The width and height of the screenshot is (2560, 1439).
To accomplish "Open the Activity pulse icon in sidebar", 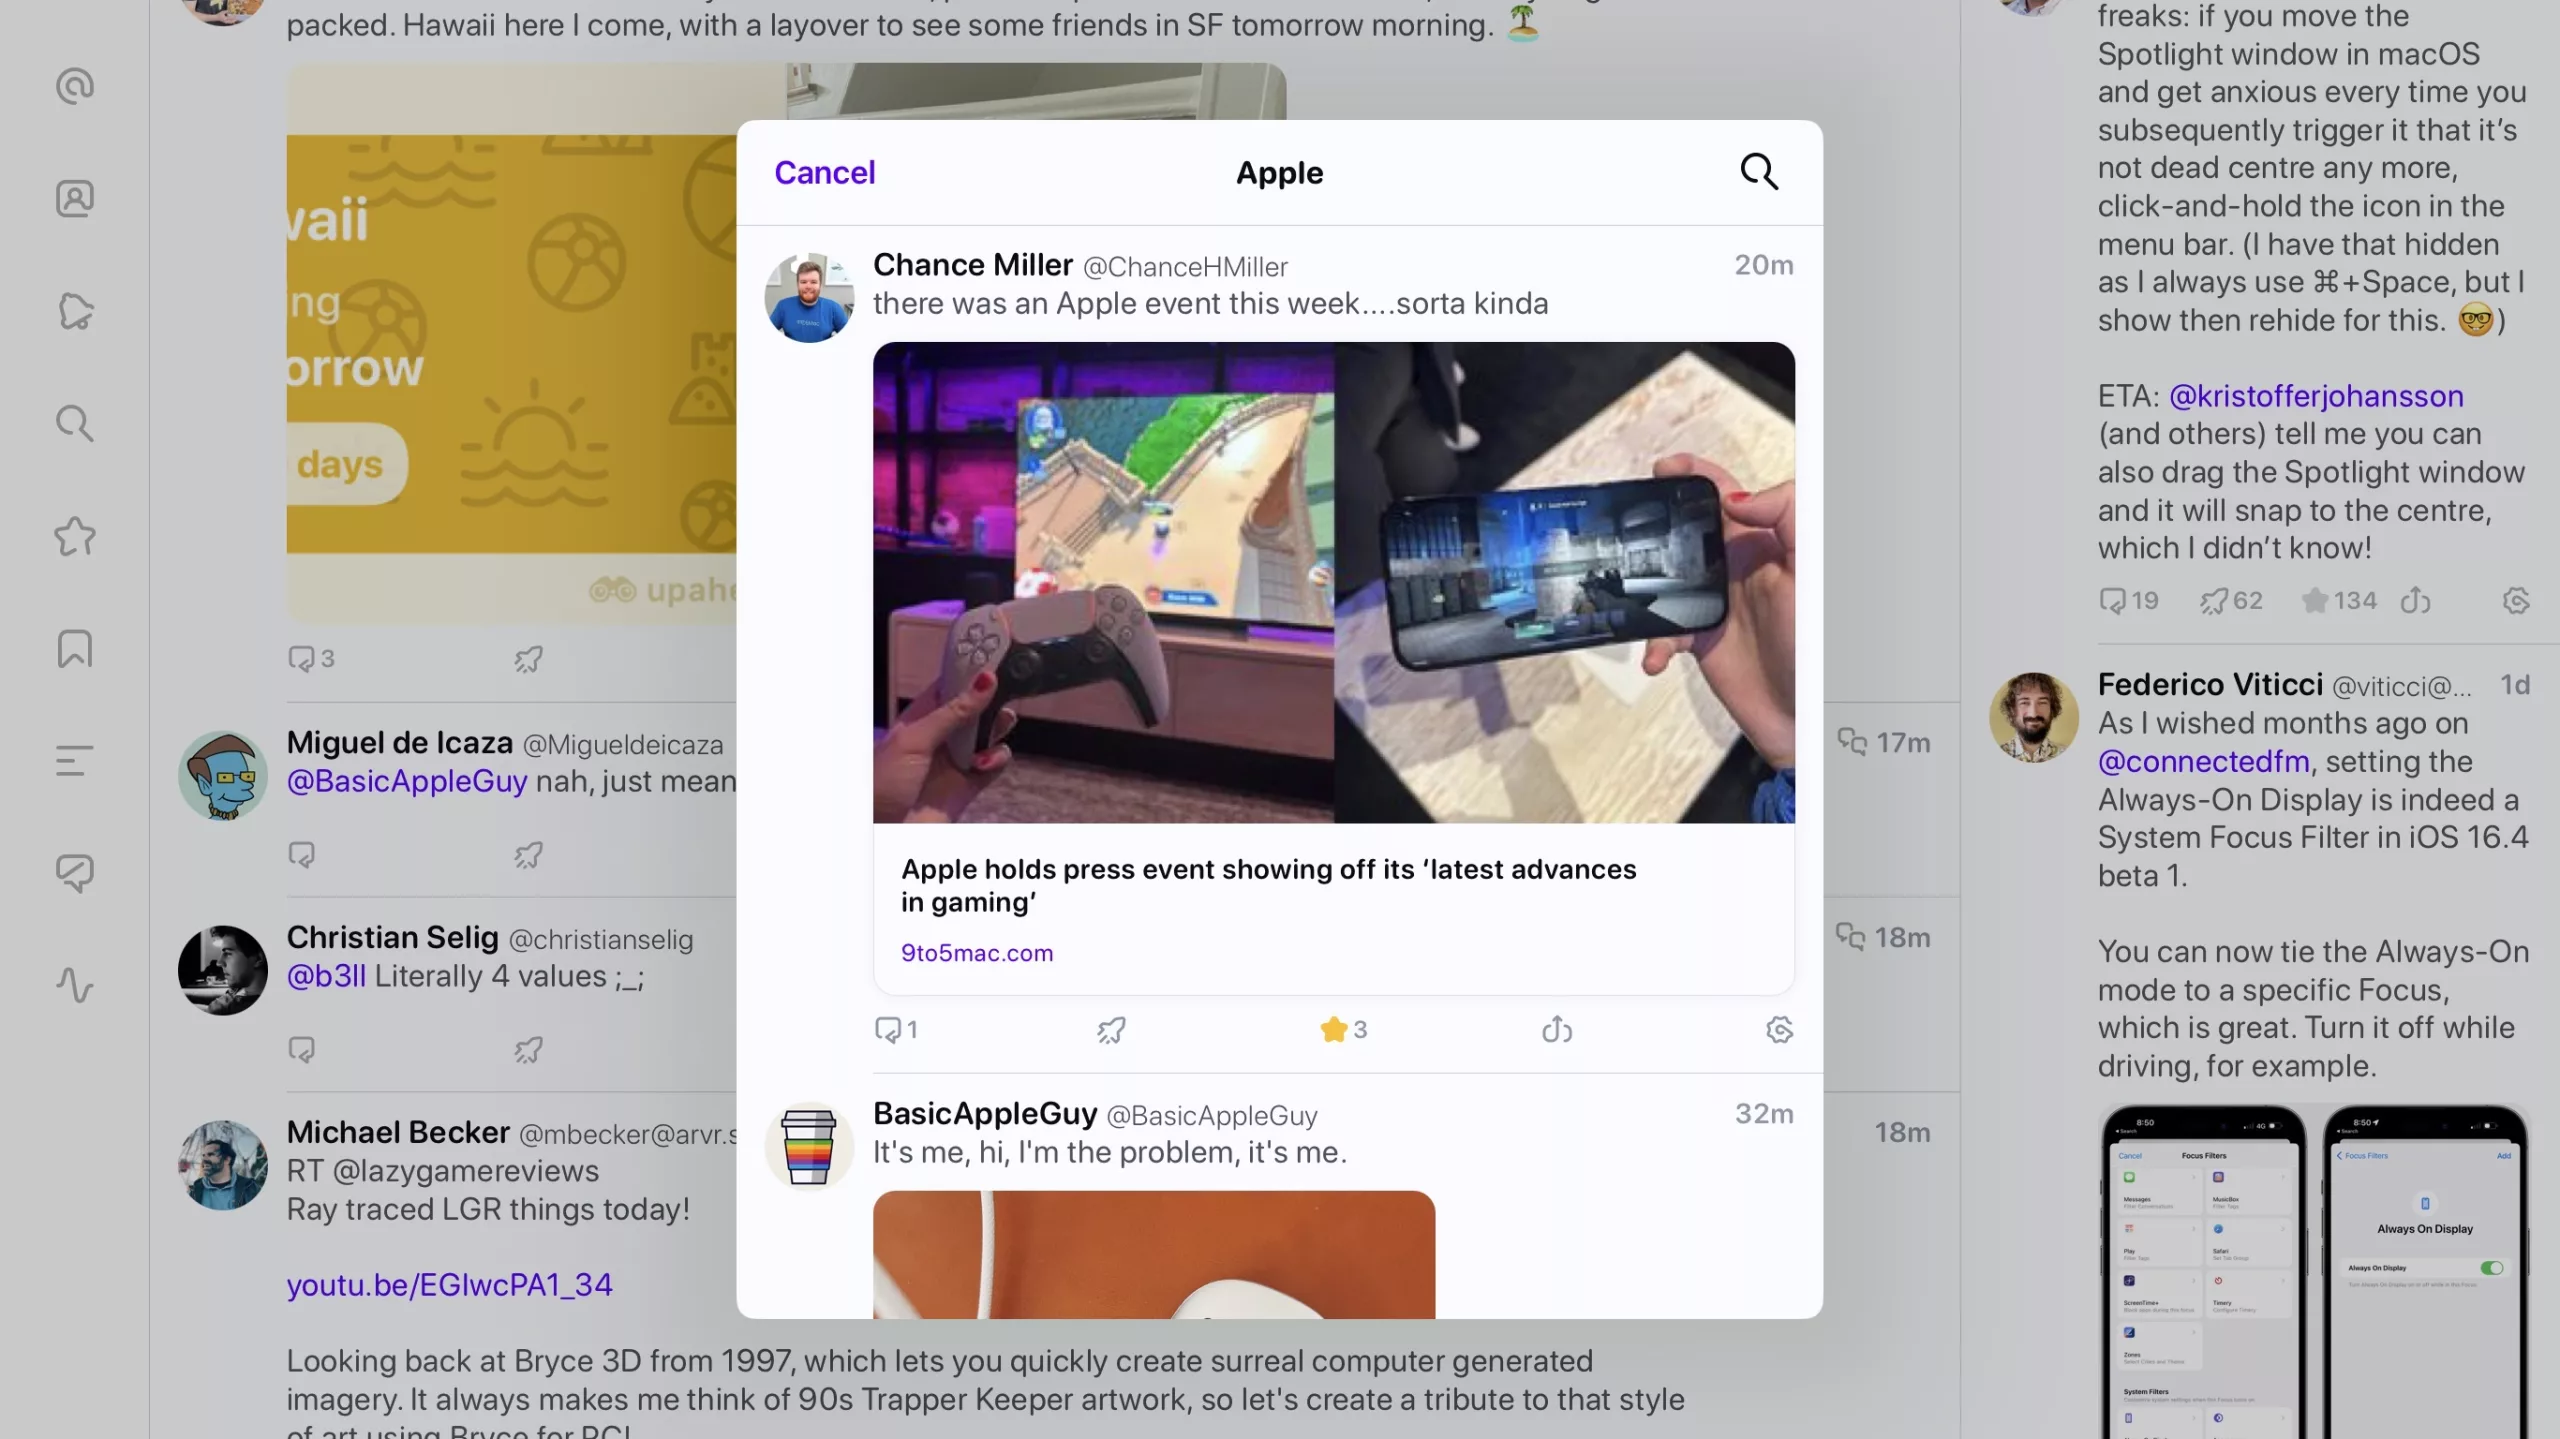I will 75,986.
